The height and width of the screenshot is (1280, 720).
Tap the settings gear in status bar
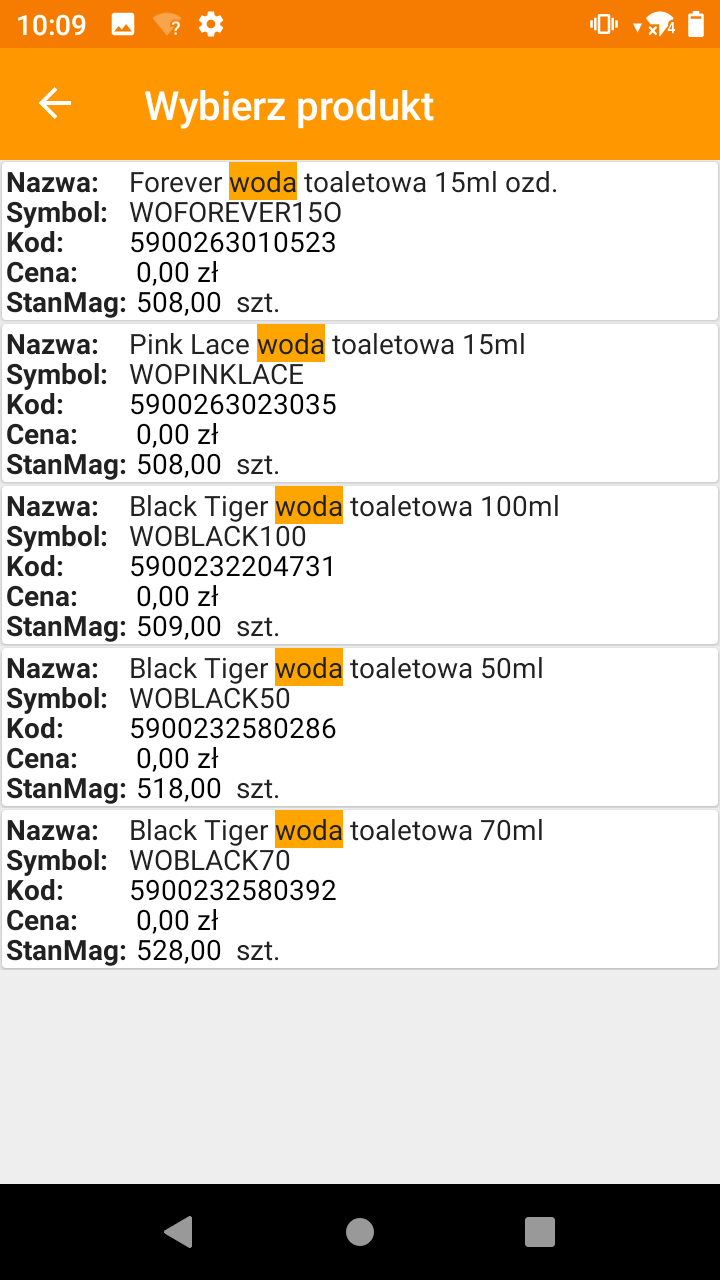210,25
